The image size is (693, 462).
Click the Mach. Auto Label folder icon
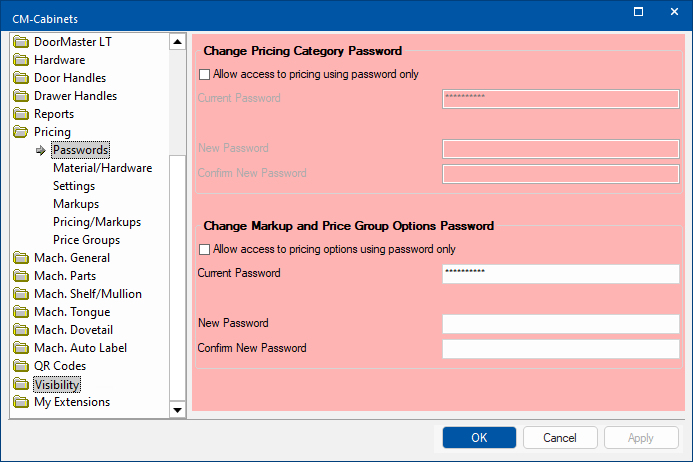(x=21, y=348)
